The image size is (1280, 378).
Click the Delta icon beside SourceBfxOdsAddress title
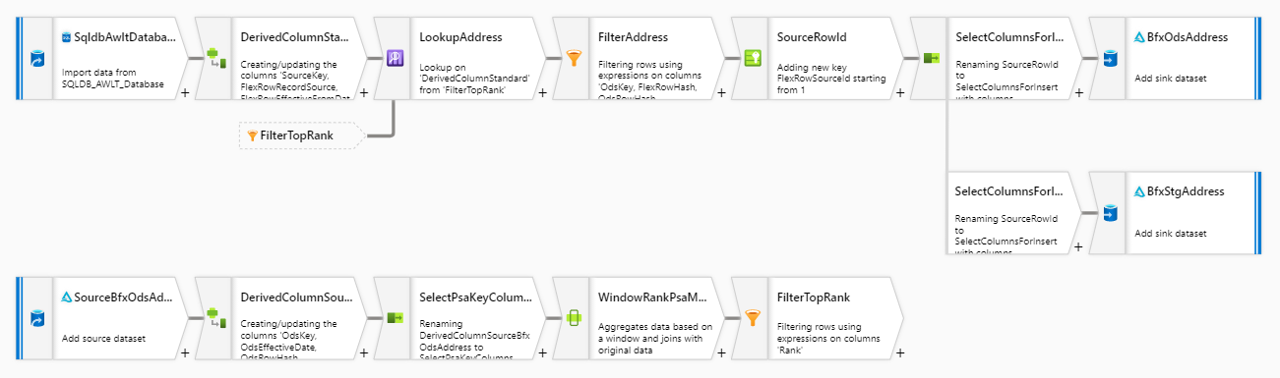click(67, 297)
